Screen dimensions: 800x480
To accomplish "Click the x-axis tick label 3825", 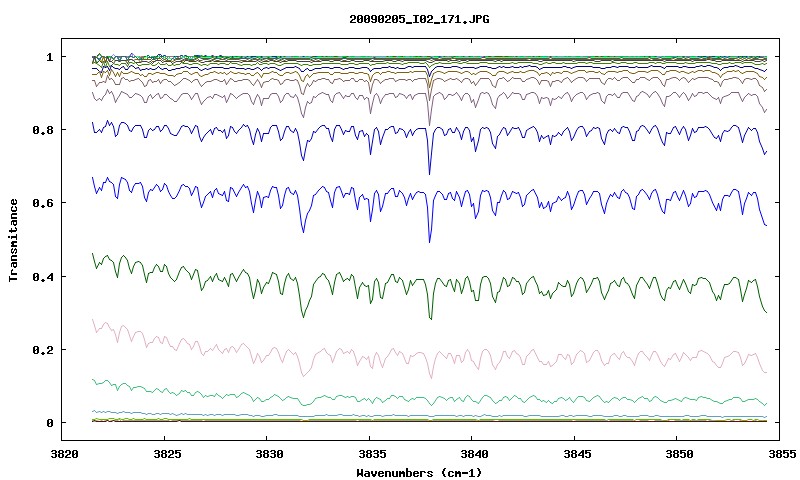I will 166,454.
